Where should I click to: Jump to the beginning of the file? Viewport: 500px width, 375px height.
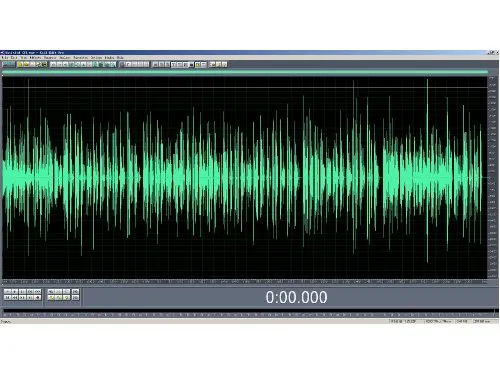coord(7,297)
